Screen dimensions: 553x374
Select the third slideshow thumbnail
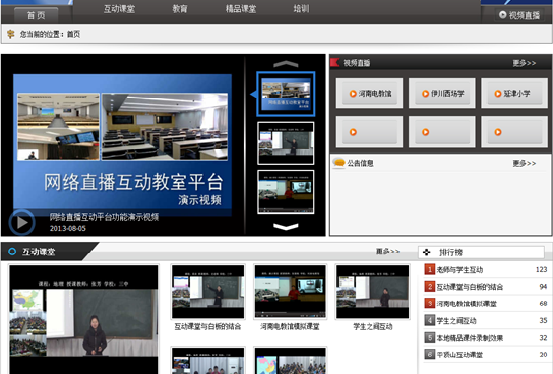pyautogui.click(x=286, y=192)
